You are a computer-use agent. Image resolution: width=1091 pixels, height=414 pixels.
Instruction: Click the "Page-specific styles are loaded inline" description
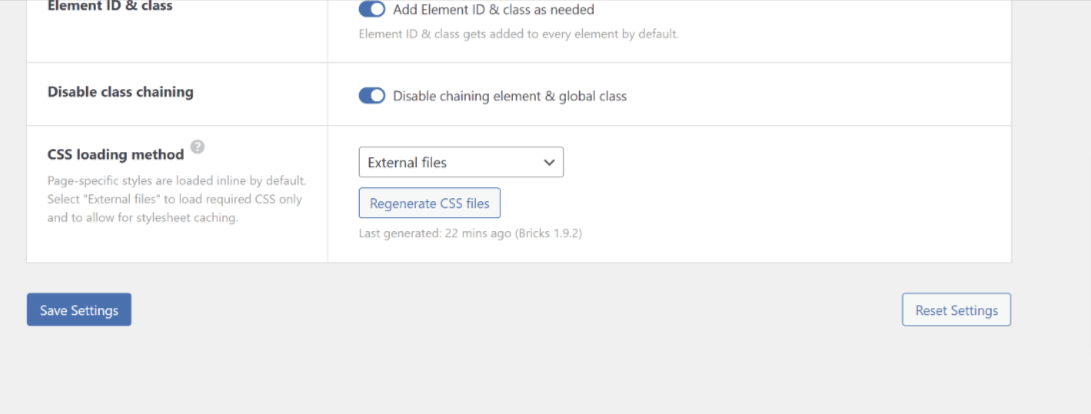coord(177,180)
